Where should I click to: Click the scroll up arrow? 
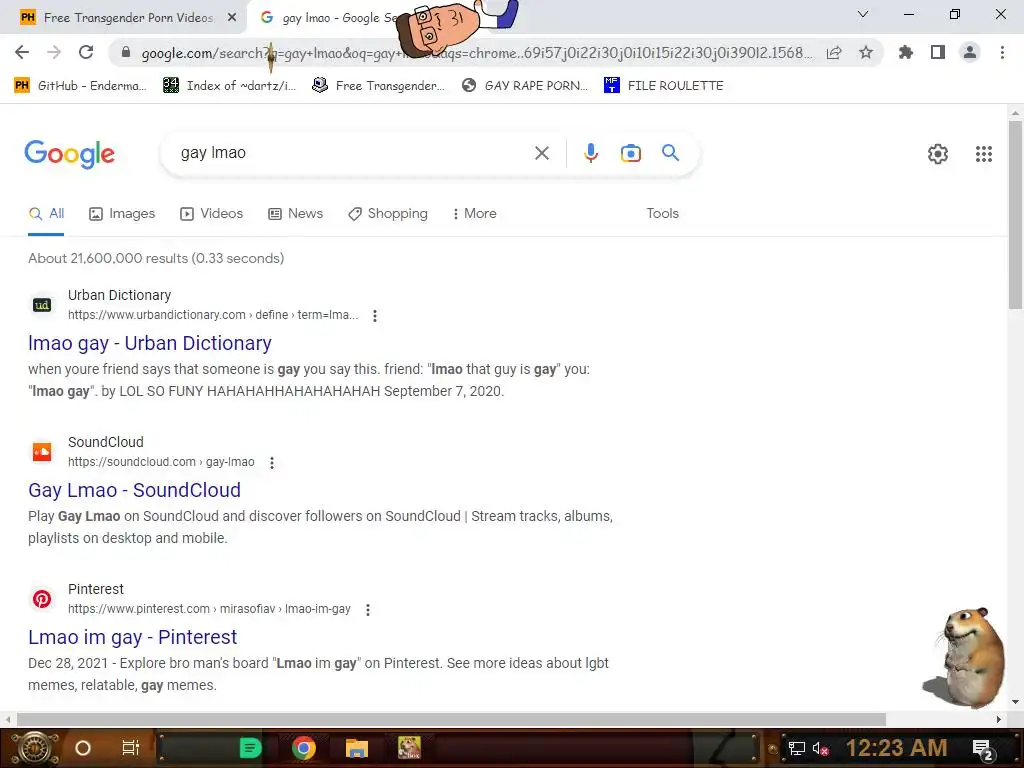point(1015,113)
